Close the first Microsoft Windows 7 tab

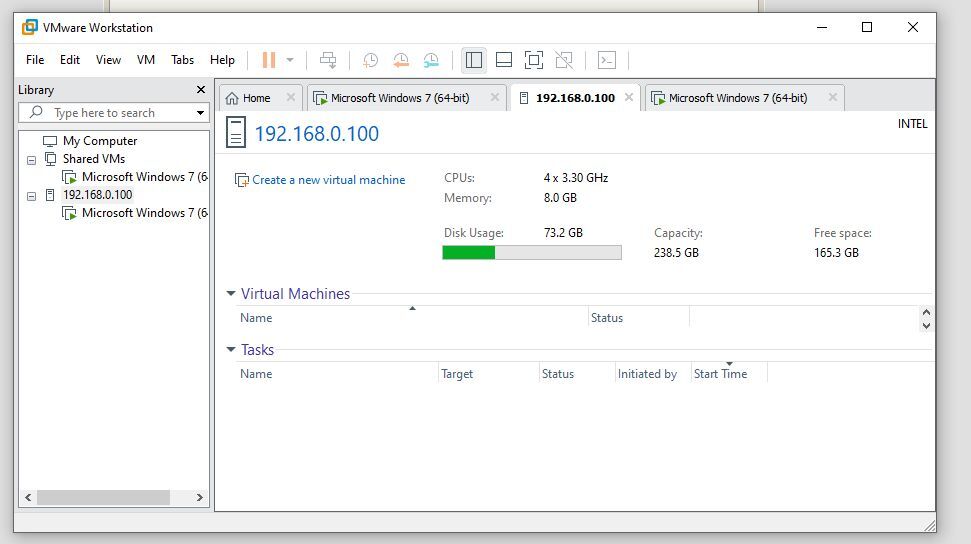click(494, 97)
